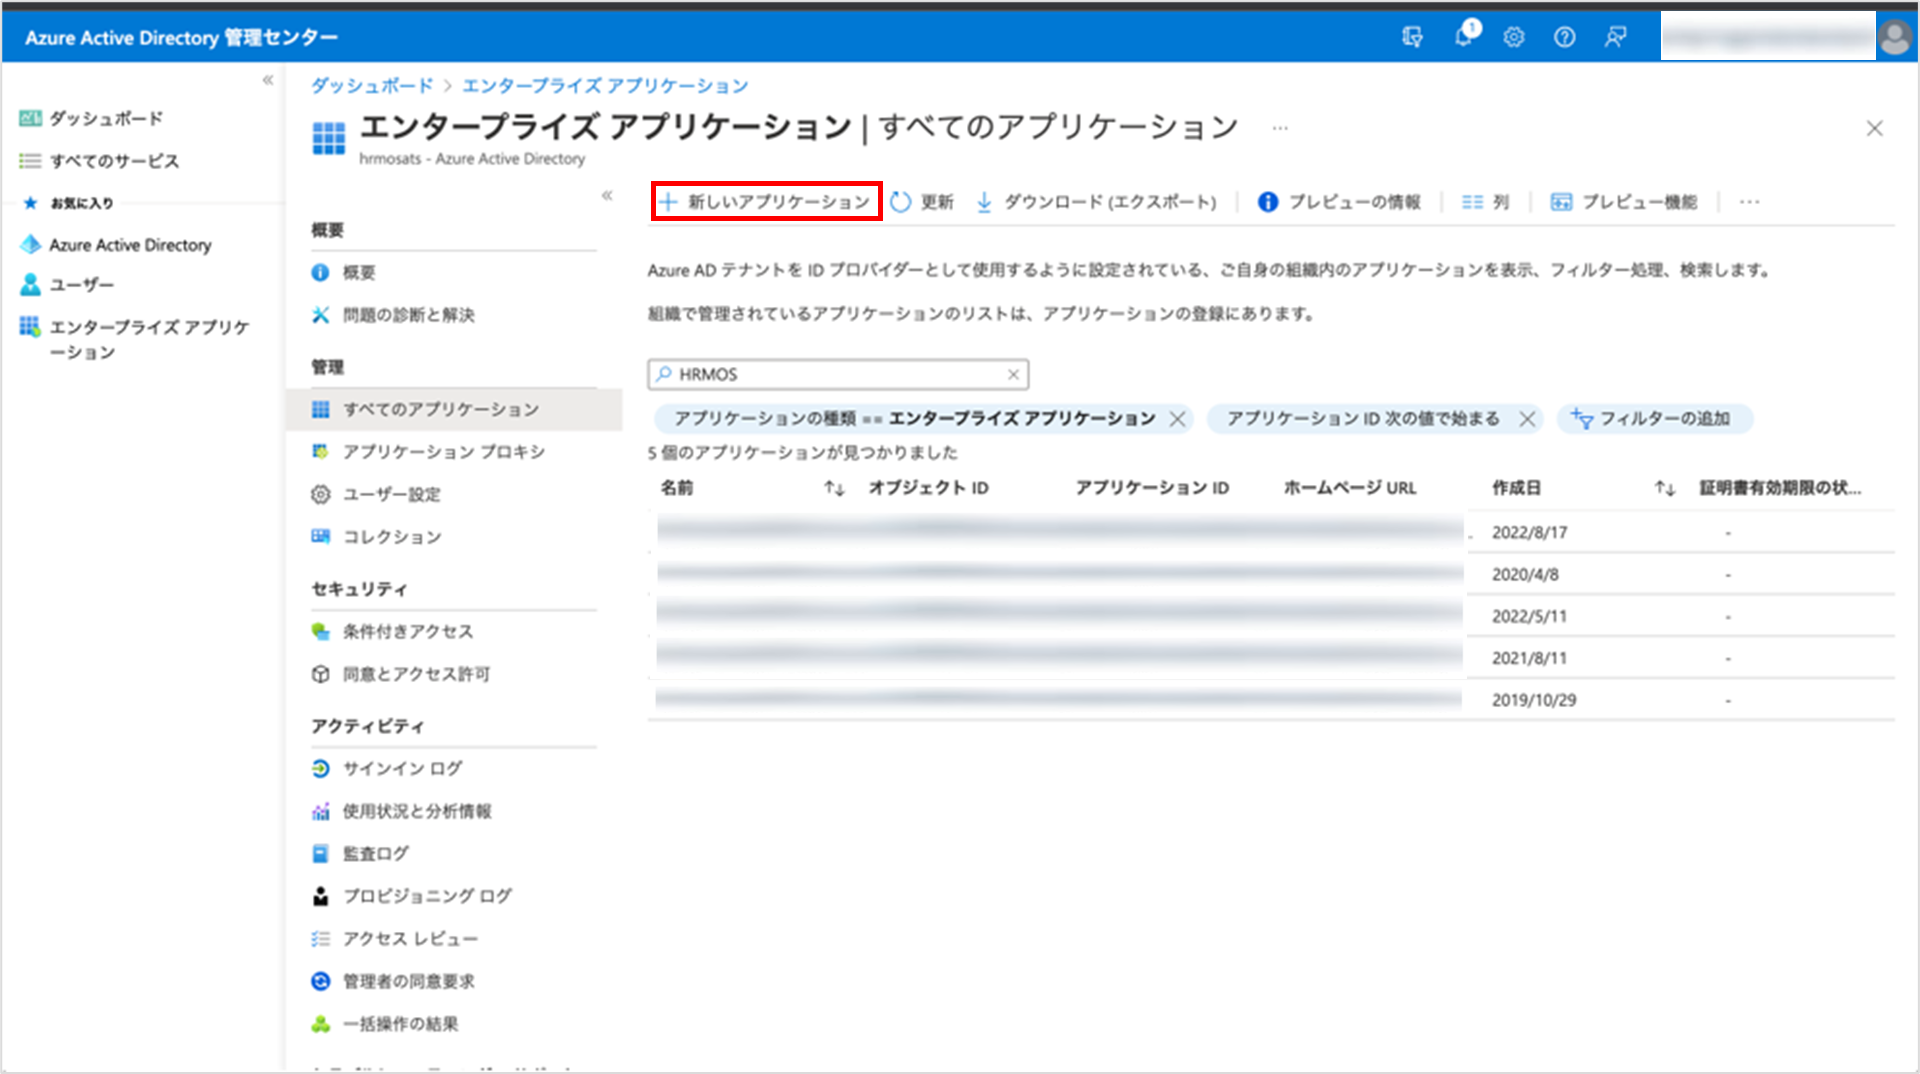Open portal settings gear icon
The image size is (1920, 1074).
pos(1514,37)
